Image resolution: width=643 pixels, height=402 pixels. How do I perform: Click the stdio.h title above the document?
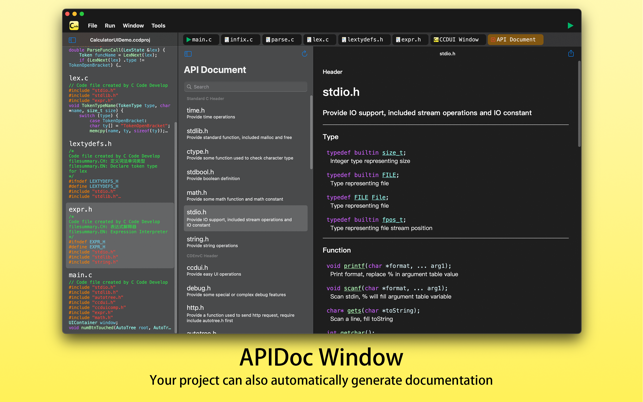coord(447,54)
